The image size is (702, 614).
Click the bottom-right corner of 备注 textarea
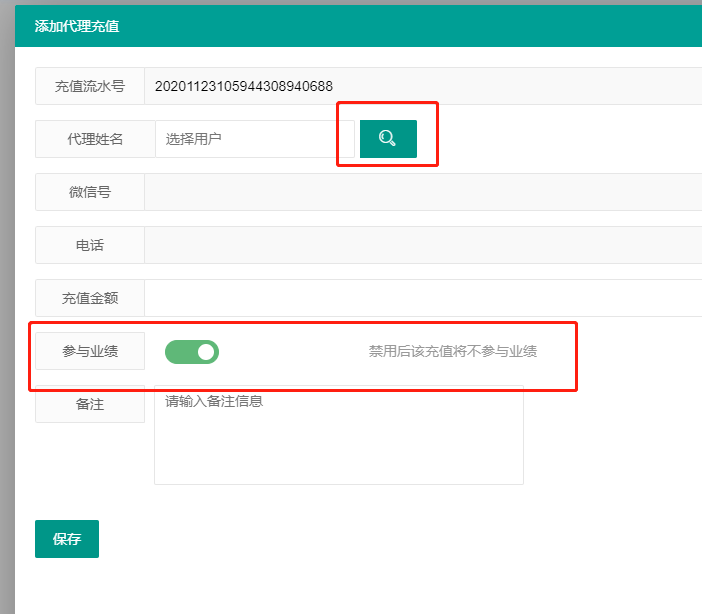point(519,480)
